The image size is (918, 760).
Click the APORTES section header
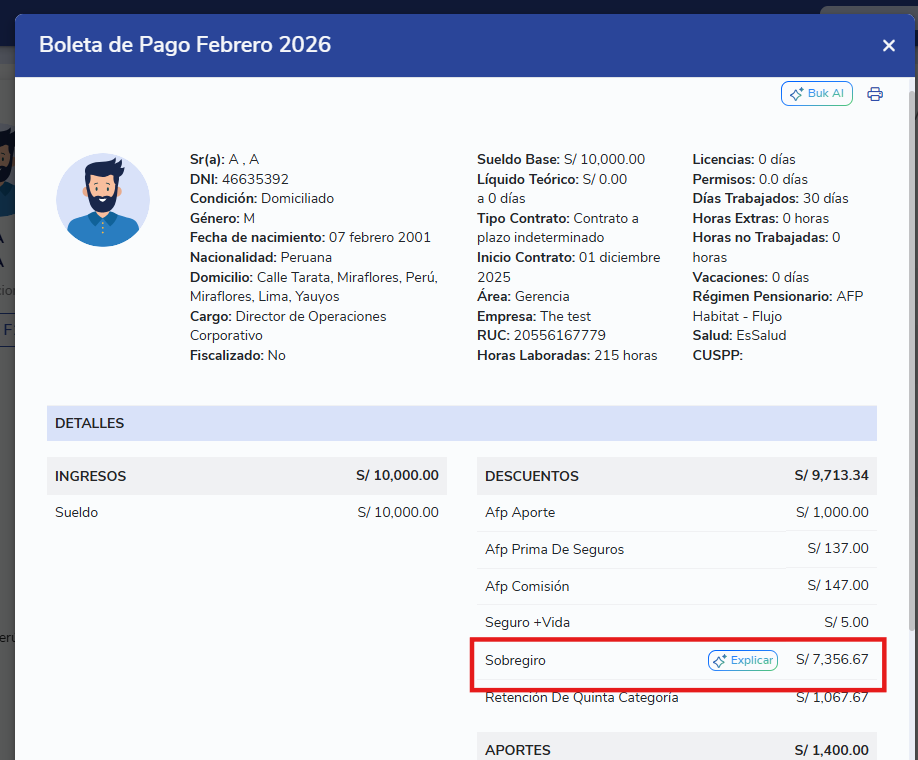coord(518,750)
